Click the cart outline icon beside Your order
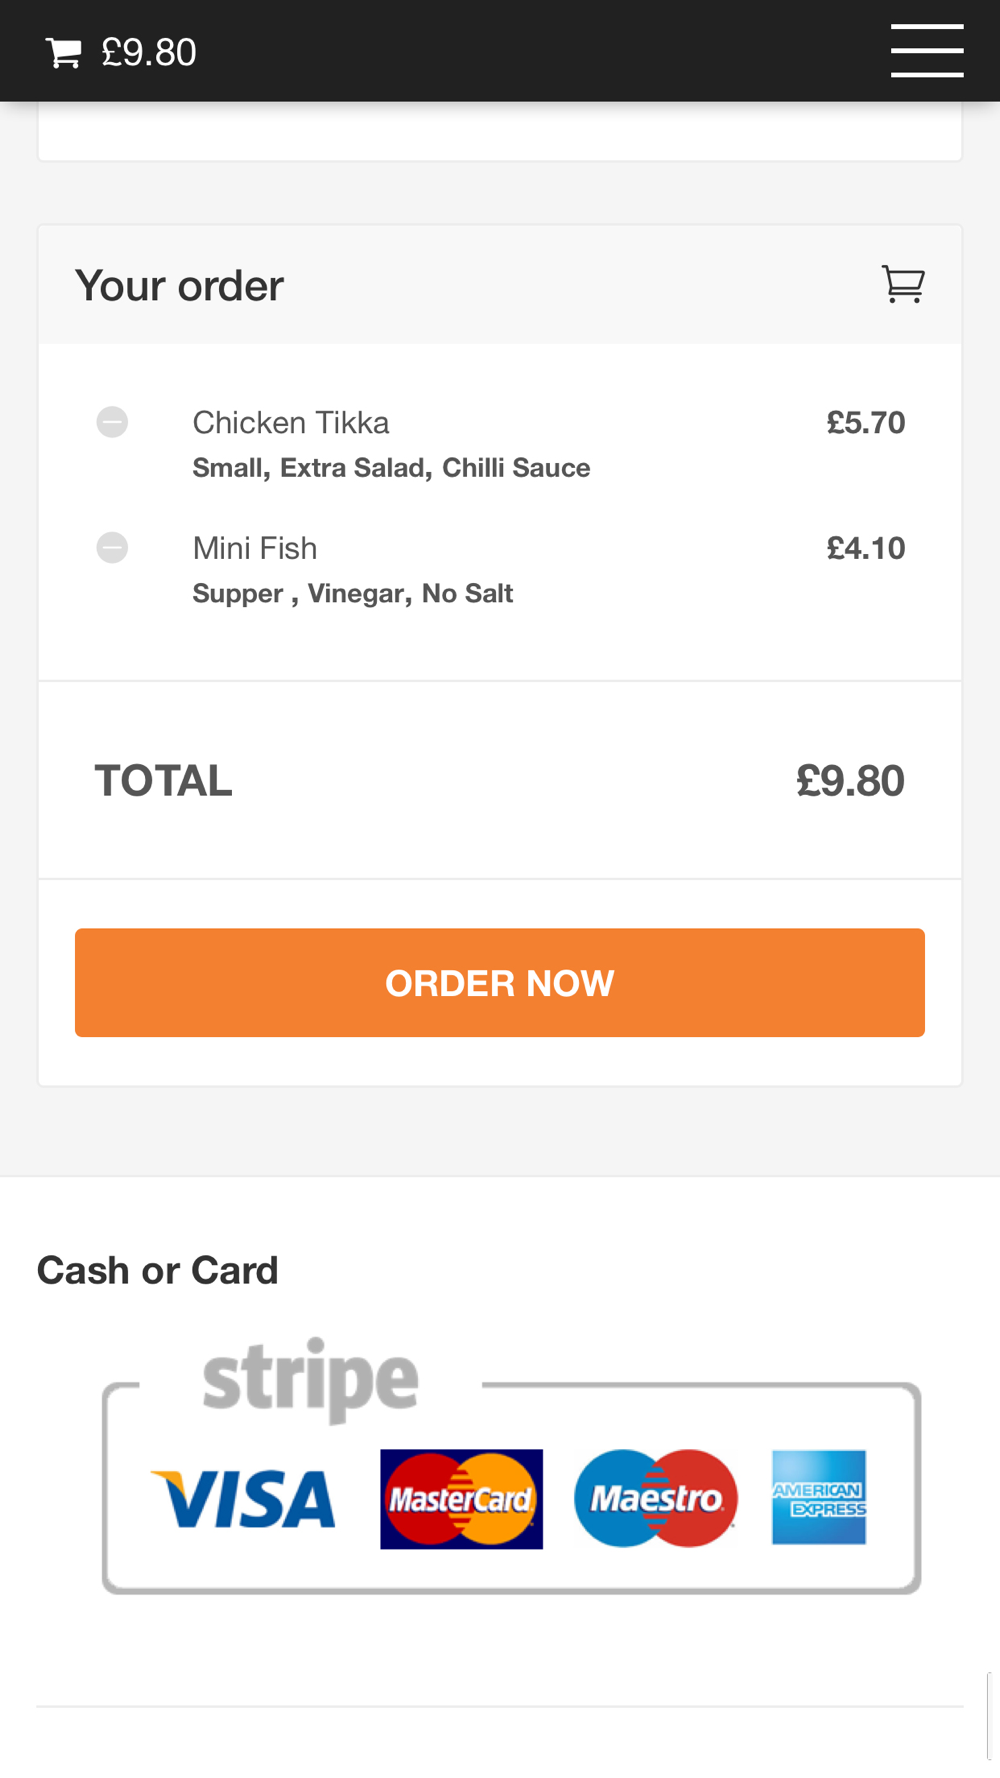The height and width of the screenshot is (1778, 1000). (x=903, y=284)
